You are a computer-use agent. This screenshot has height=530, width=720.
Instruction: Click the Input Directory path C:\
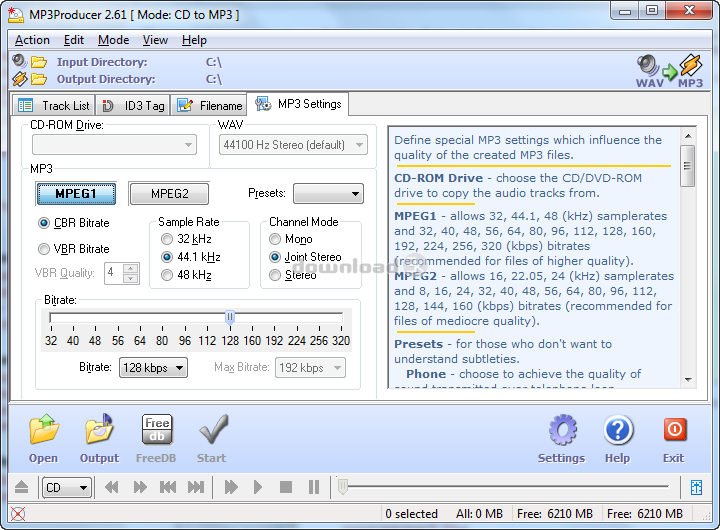click(214, 62)
